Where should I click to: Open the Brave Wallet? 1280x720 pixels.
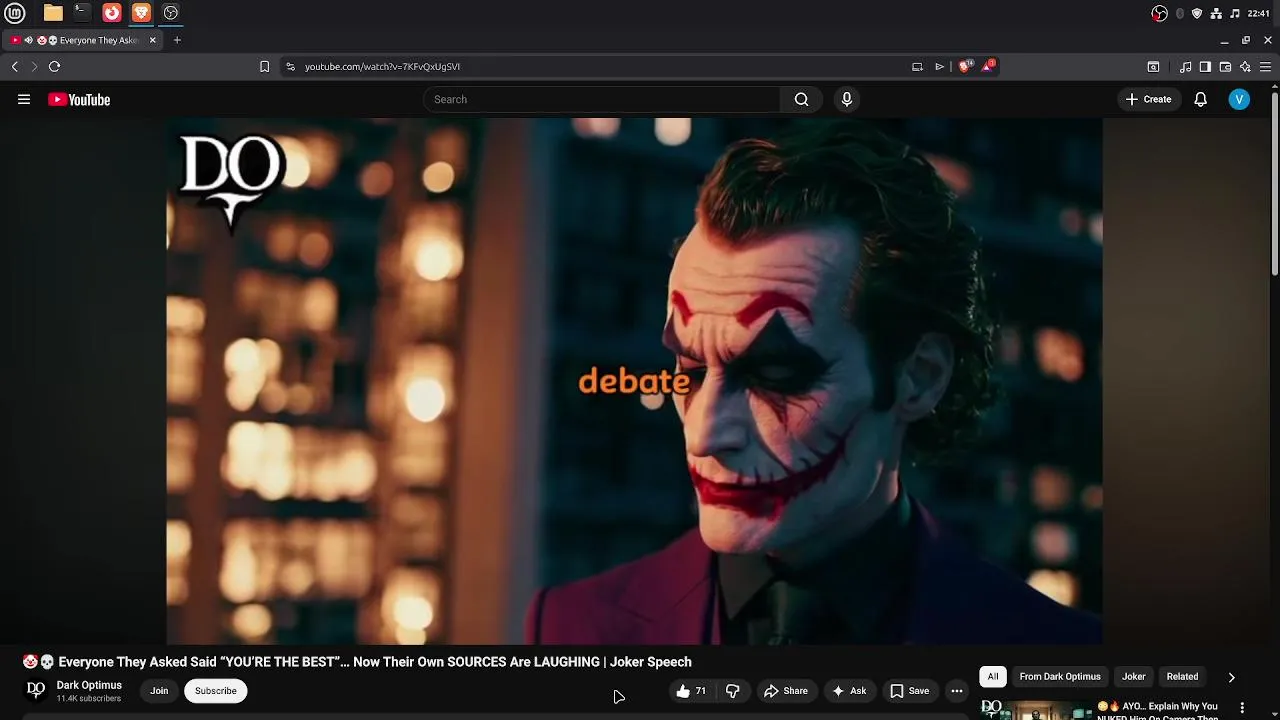coord(1225,67)
